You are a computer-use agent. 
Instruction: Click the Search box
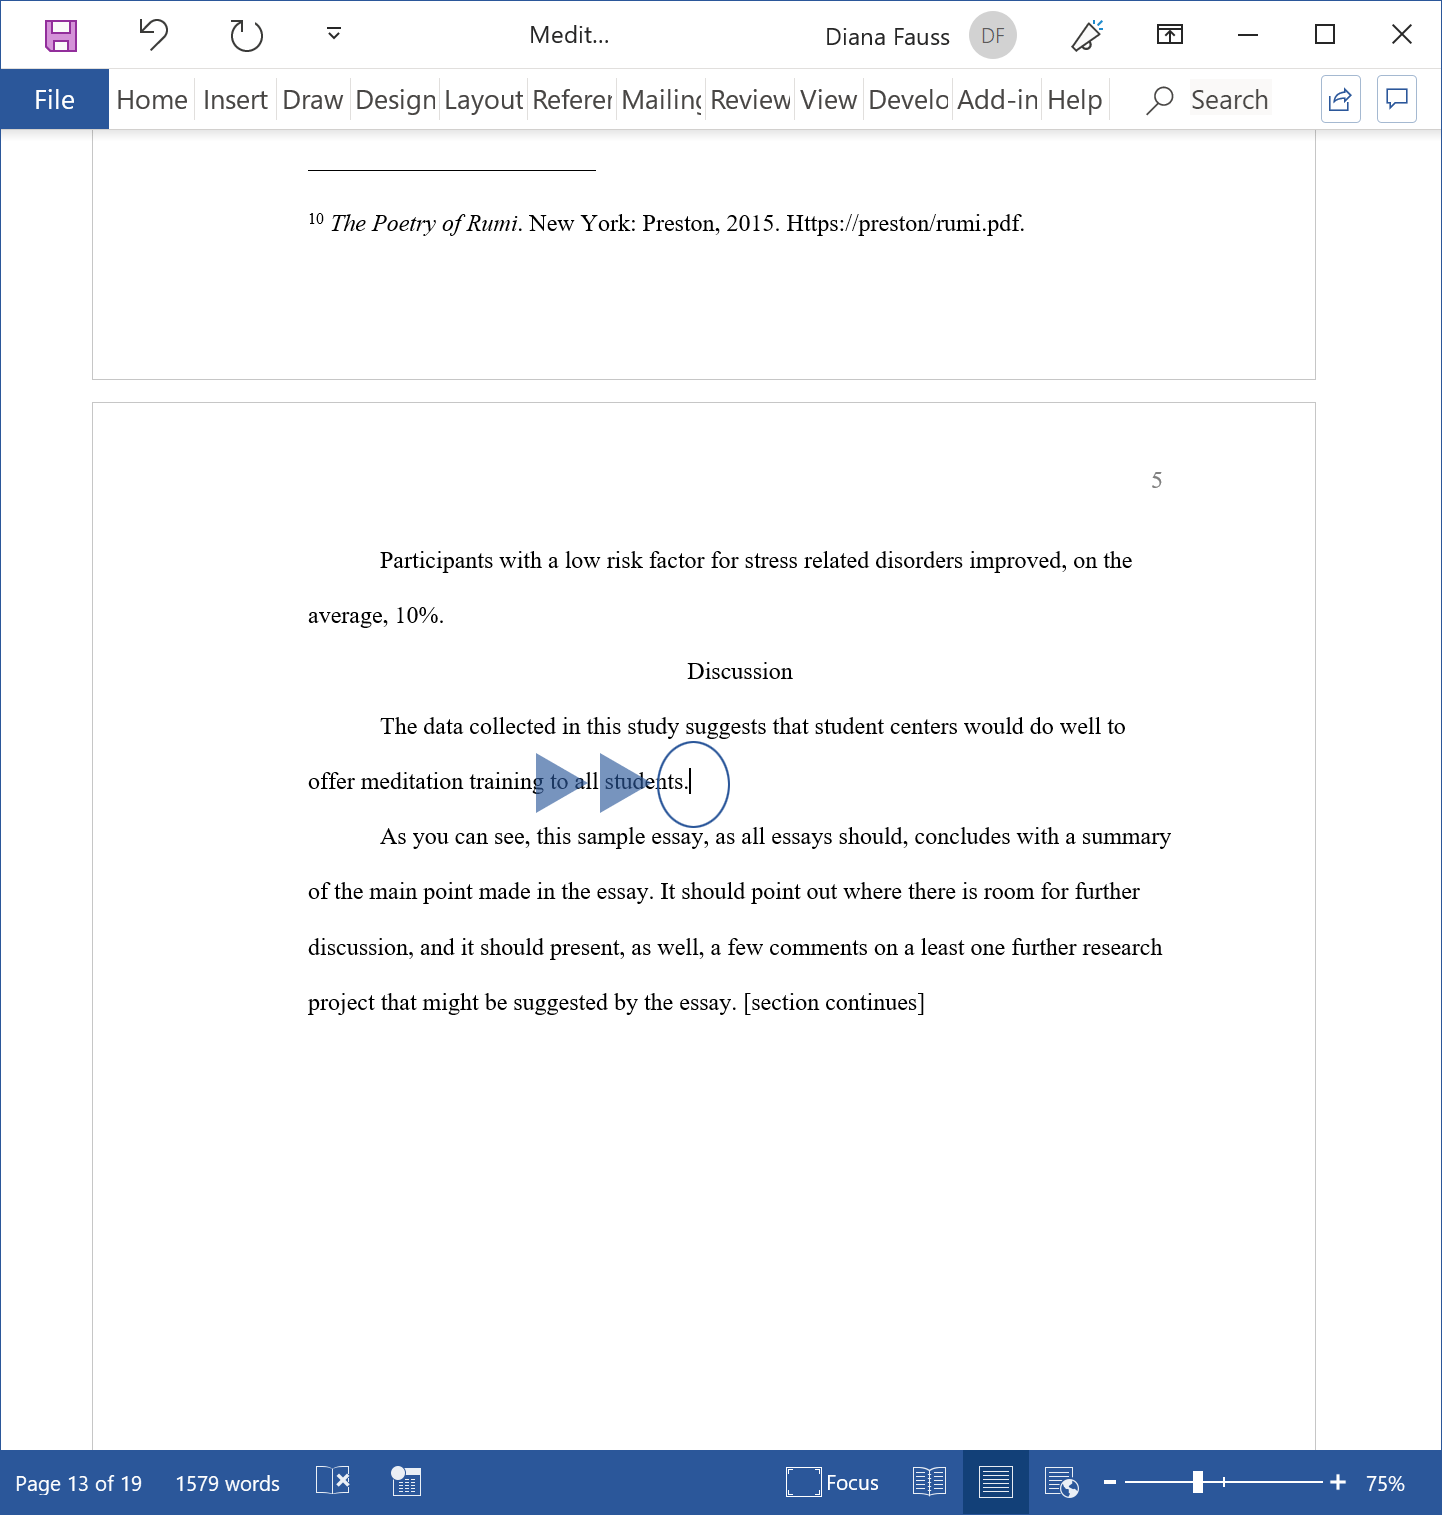click(x=1228, y=100)
